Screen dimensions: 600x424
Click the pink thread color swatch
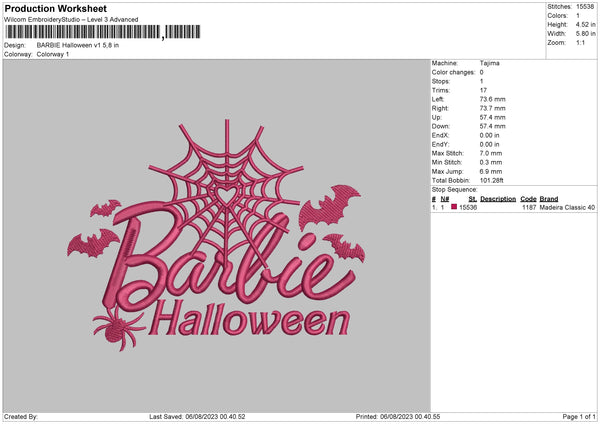tap(455, 207)
